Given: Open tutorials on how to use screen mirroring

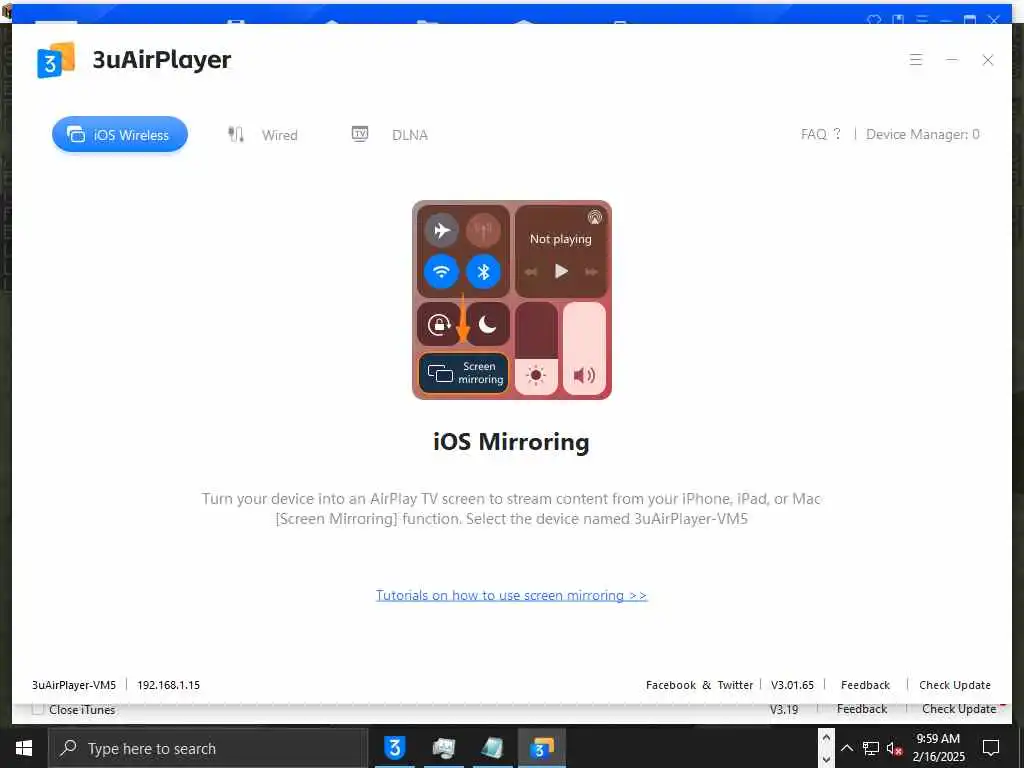Looking at the screenshot, I should [511, 595].
